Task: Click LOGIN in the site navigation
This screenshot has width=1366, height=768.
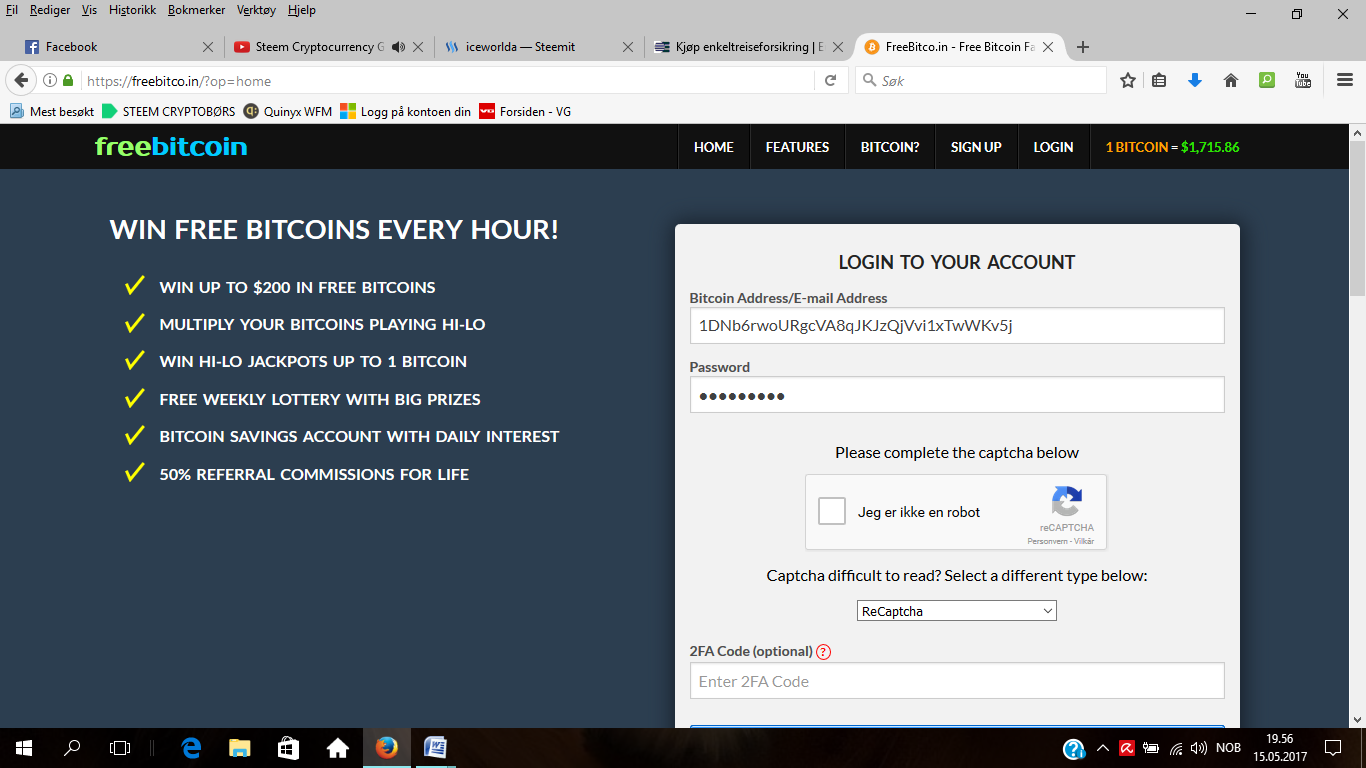Action: pyautogui.click(x=1053, y=147)
